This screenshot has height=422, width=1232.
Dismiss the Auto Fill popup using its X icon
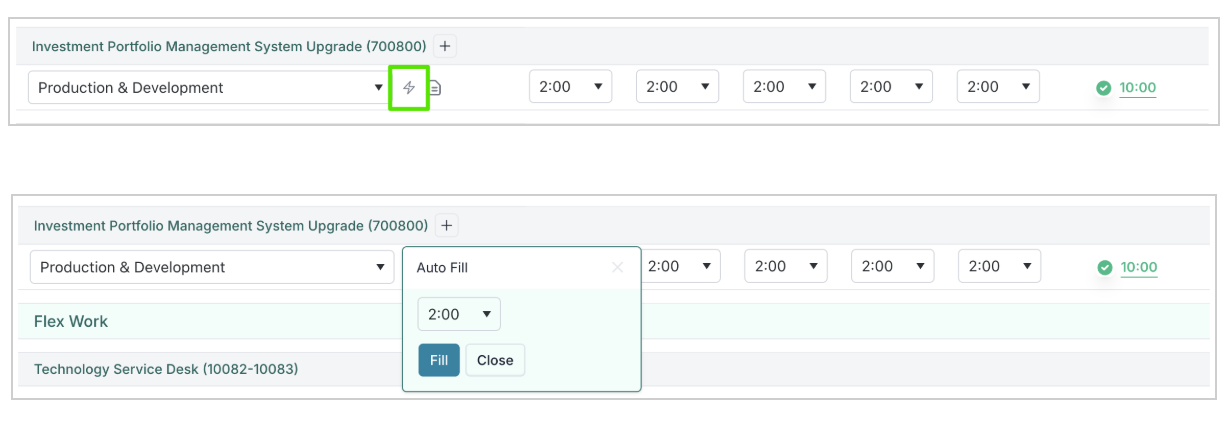click(617, 267)
